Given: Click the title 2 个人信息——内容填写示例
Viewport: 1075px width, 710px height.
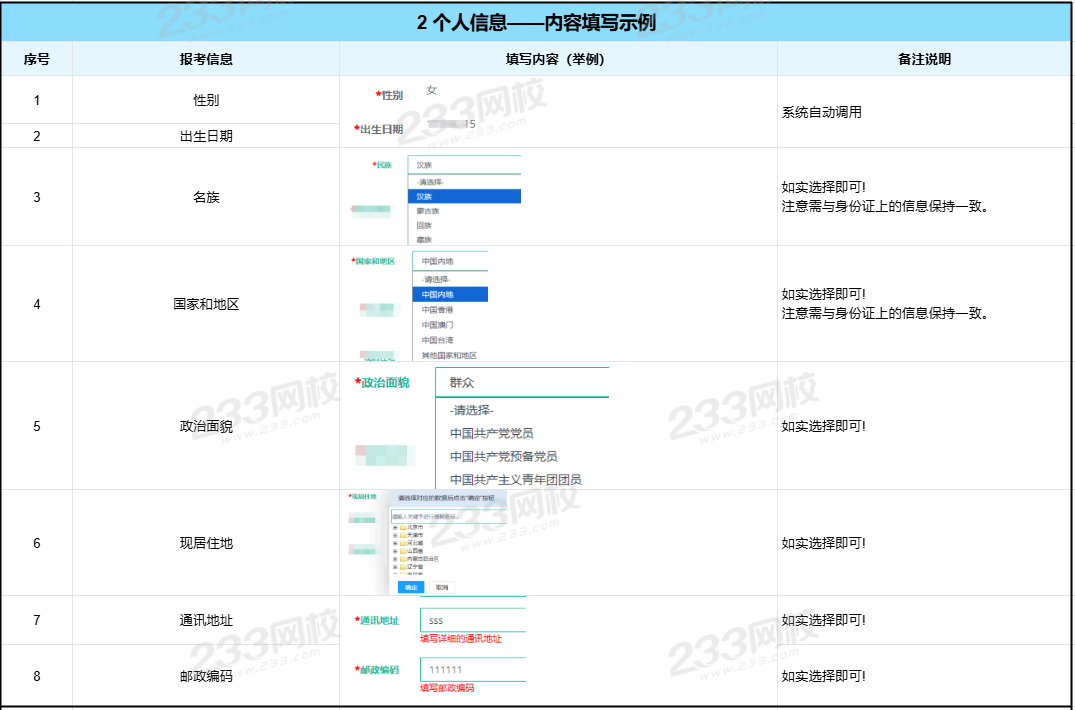Looking at the screenshot, I should (x=537, y=22).
